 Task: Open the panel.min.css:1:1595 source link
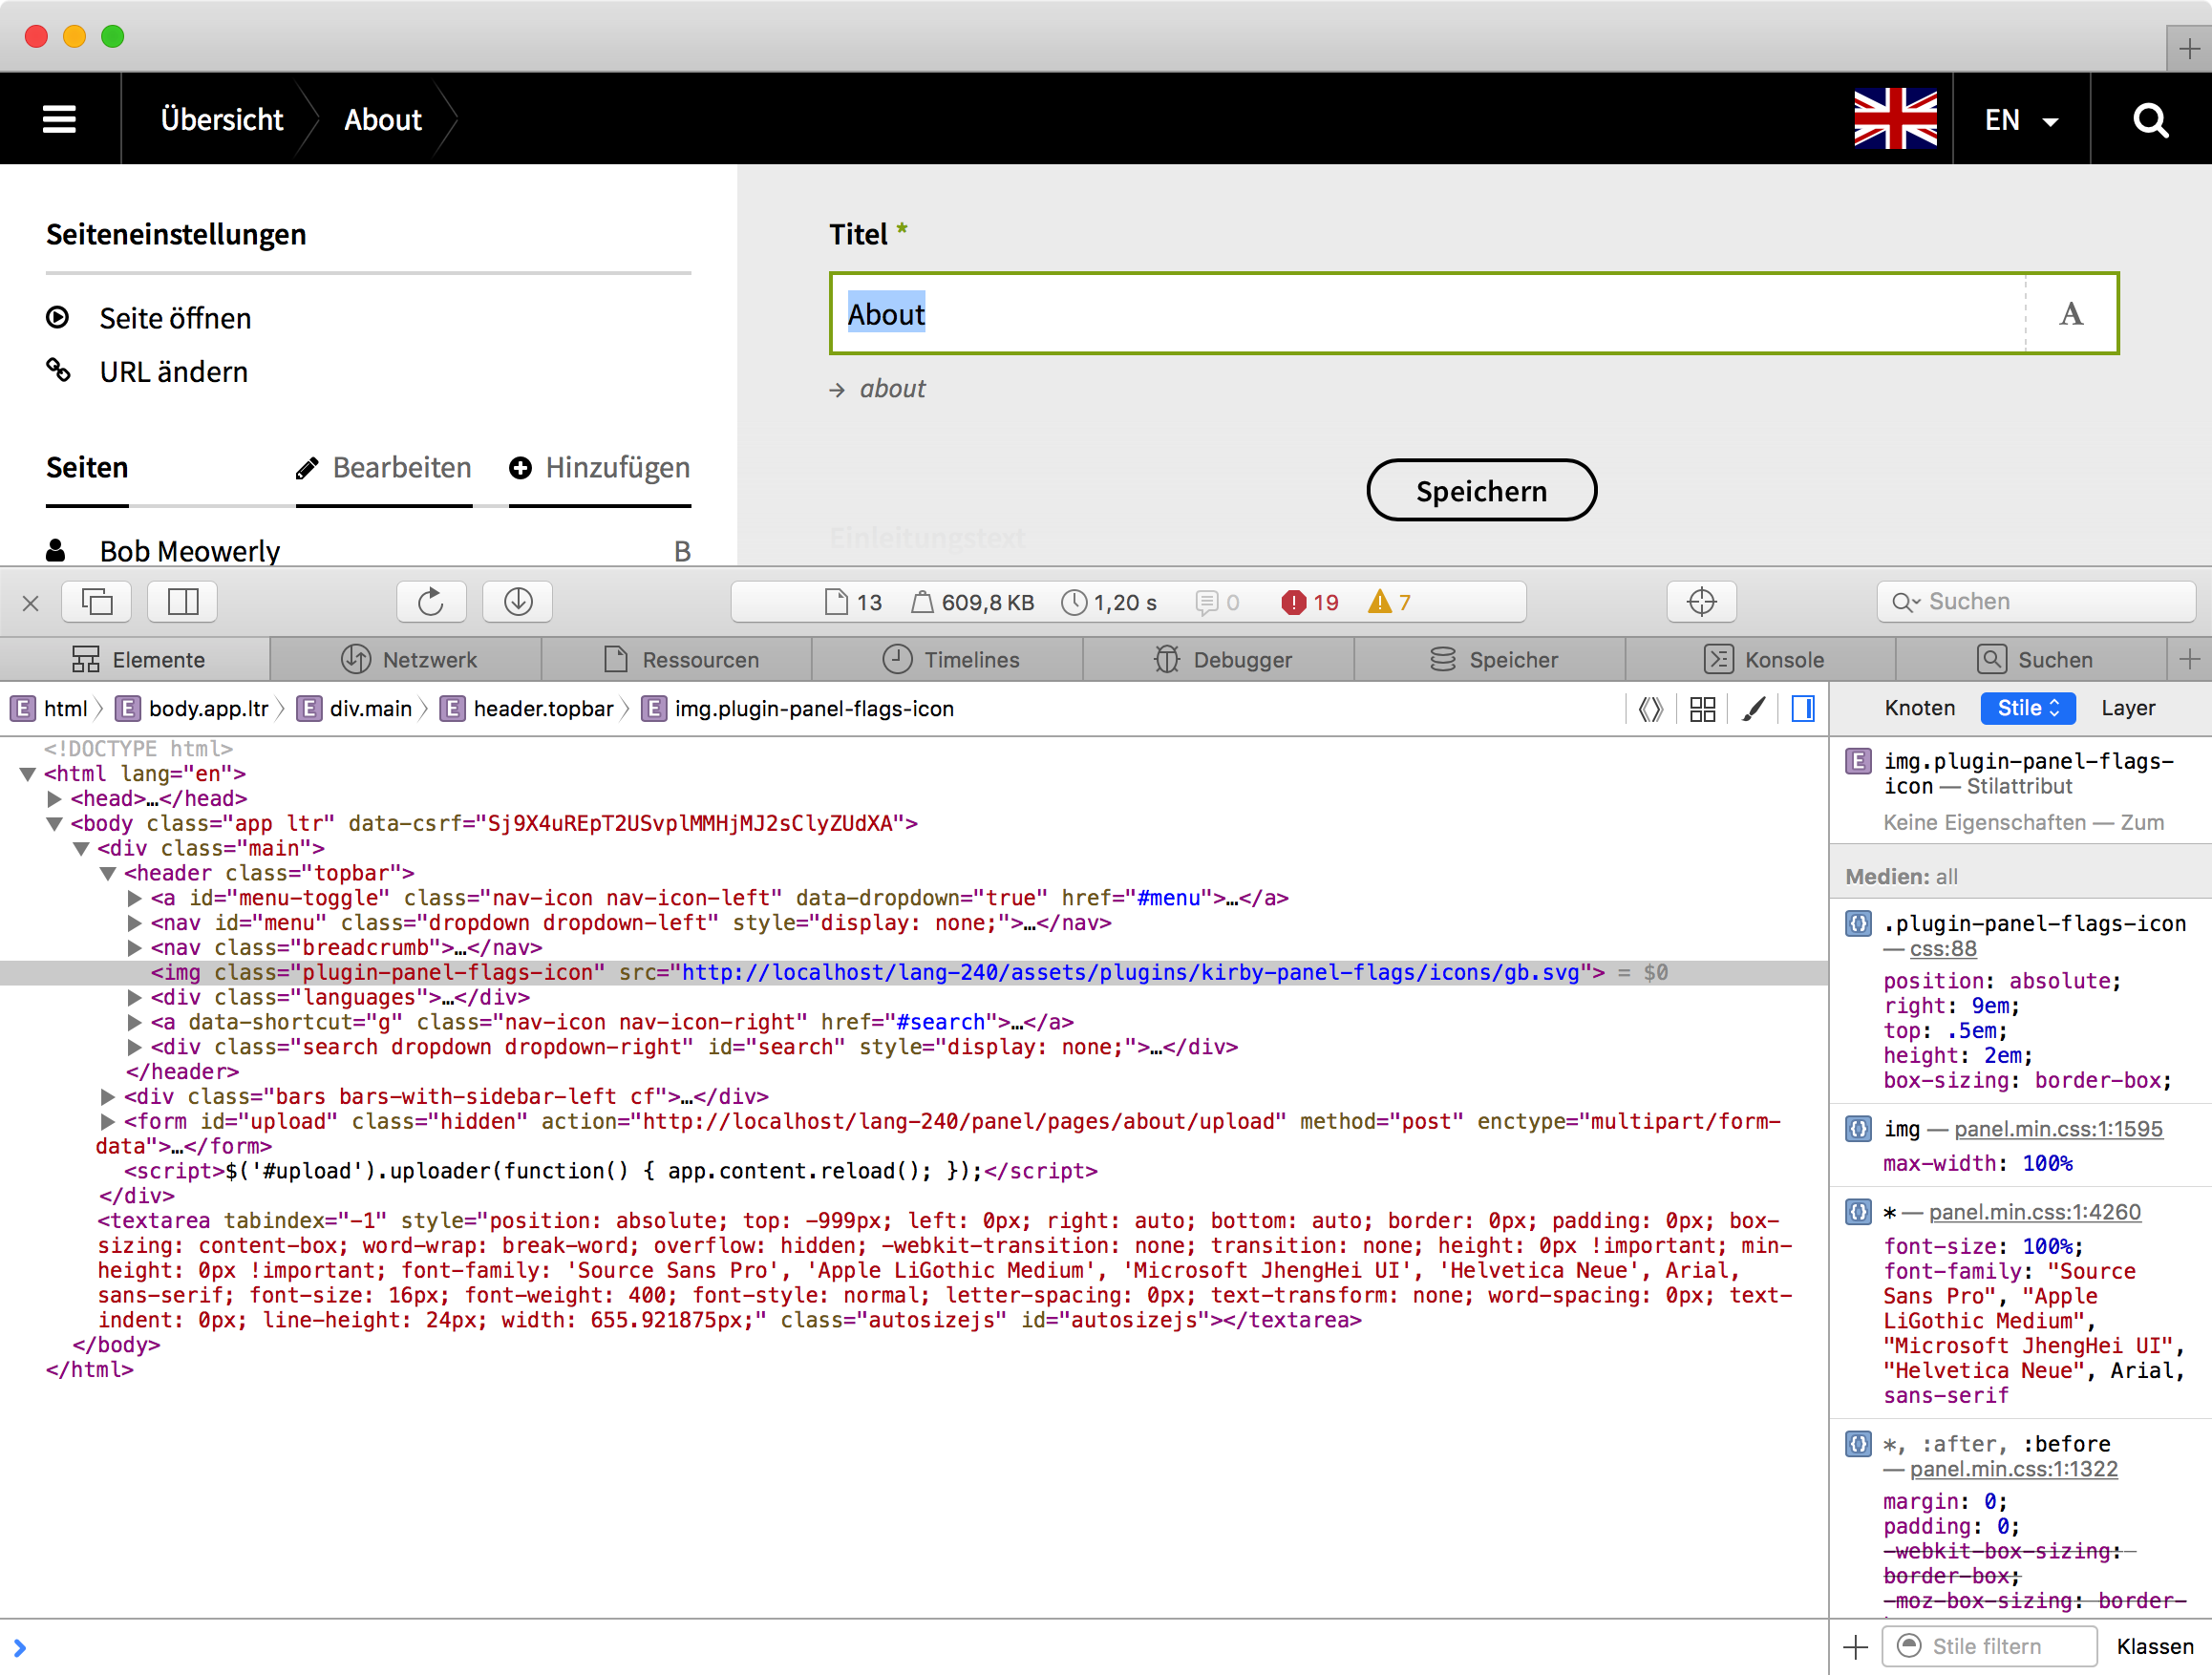point(2058,1129)
